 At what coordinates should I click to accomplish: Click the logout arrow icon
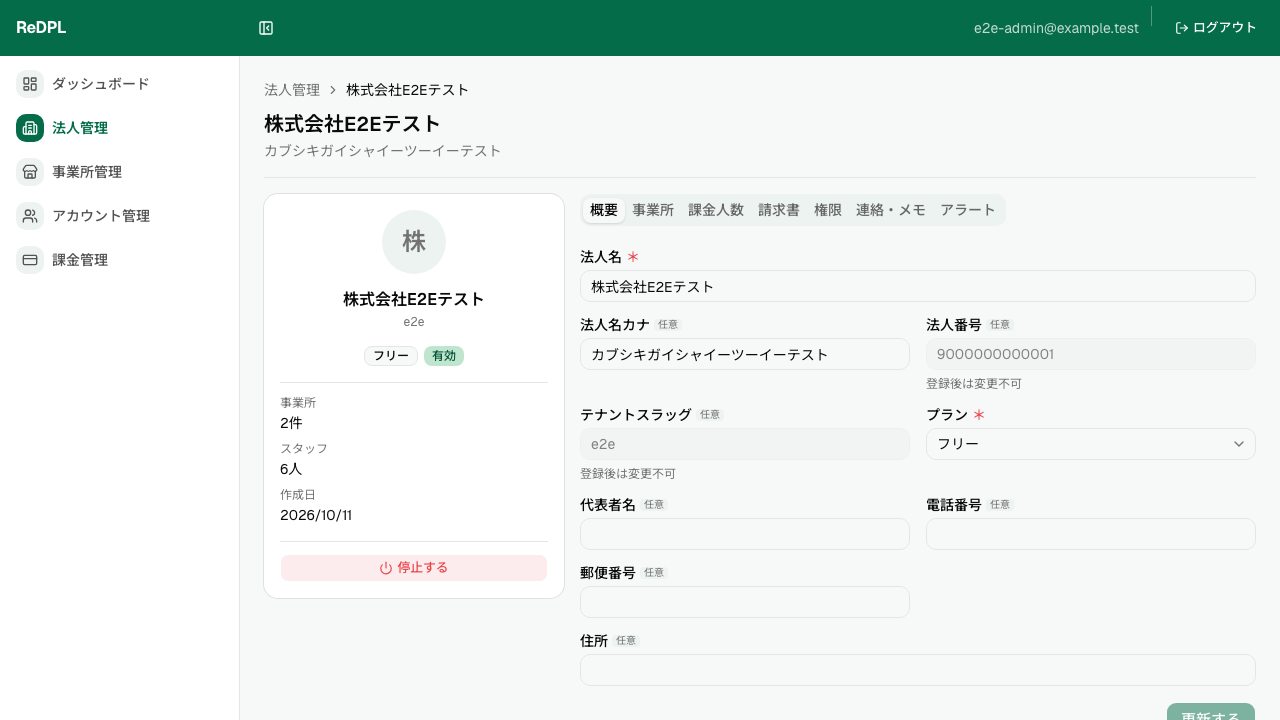pos(1182,28)
